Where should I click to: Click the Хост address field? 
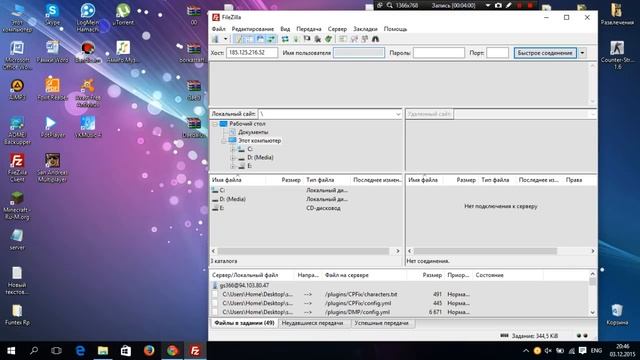(252, 53)
